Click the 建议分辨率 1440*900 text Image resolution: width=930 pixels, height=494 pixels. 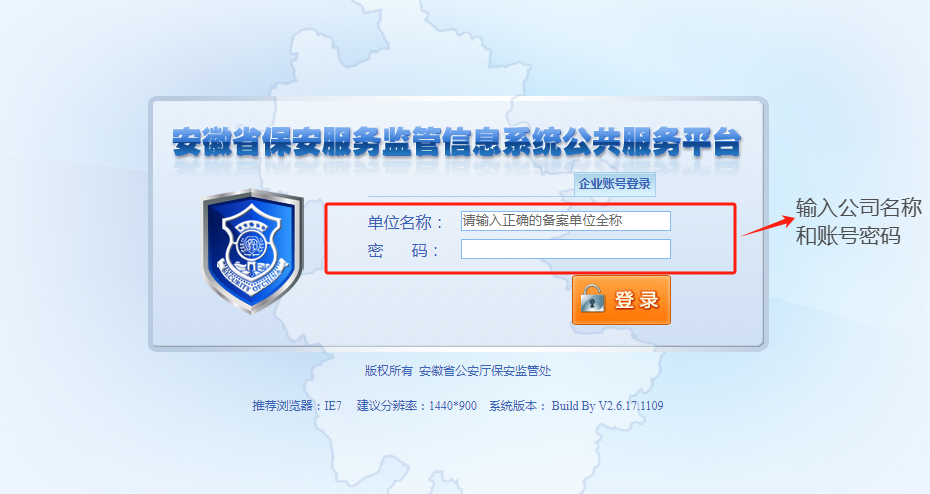[x=416, y=406]
